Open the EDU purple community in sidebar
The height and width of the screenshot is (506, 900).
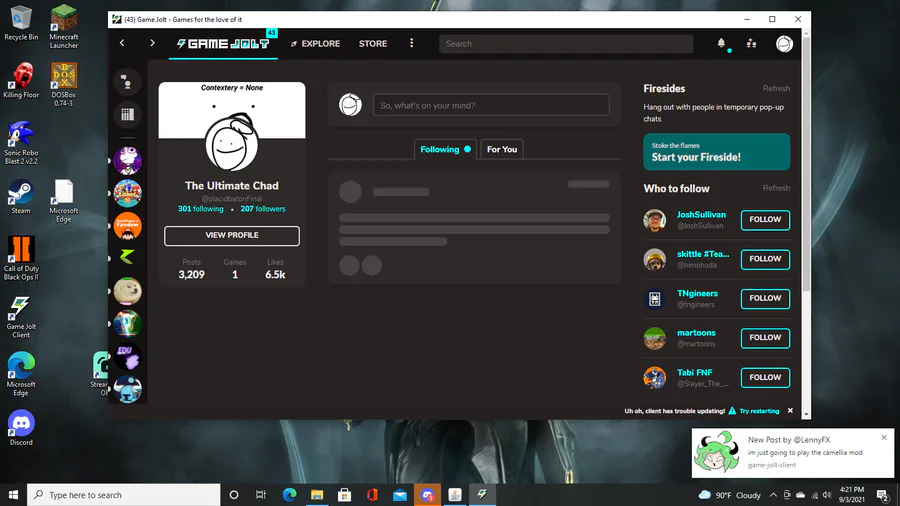pos(127,356)
